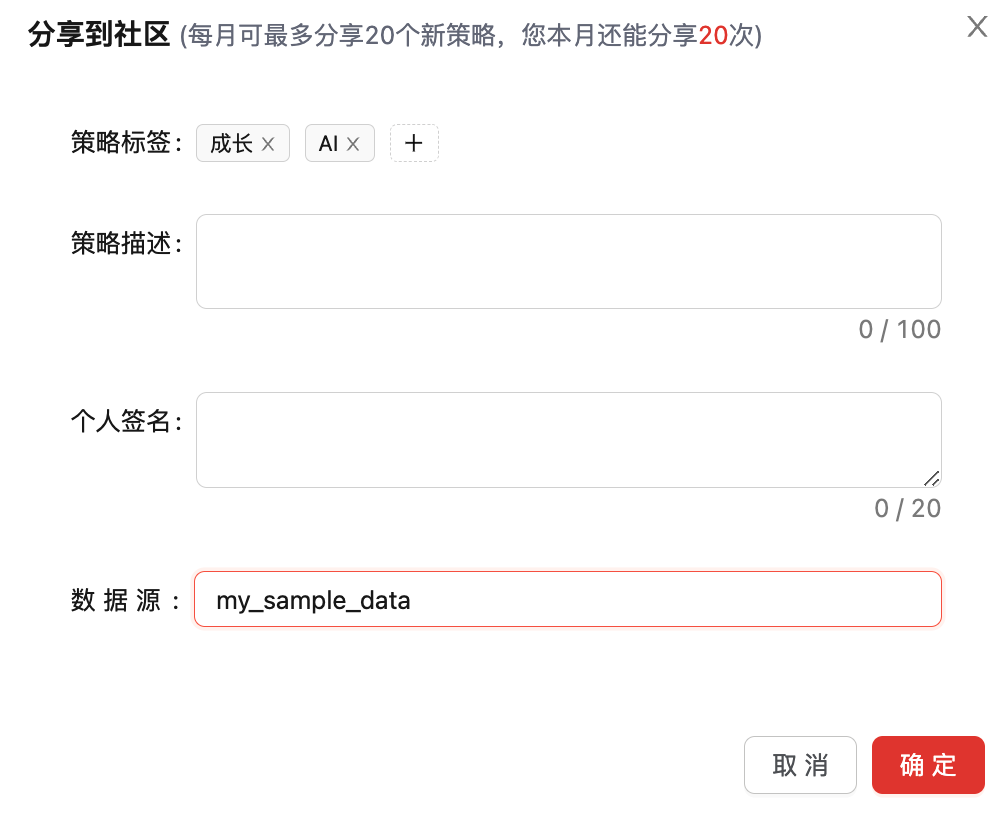Delete the AI tag
Image resolution: width=1008 pixels, height=814 pixels.
coord(353,144)
